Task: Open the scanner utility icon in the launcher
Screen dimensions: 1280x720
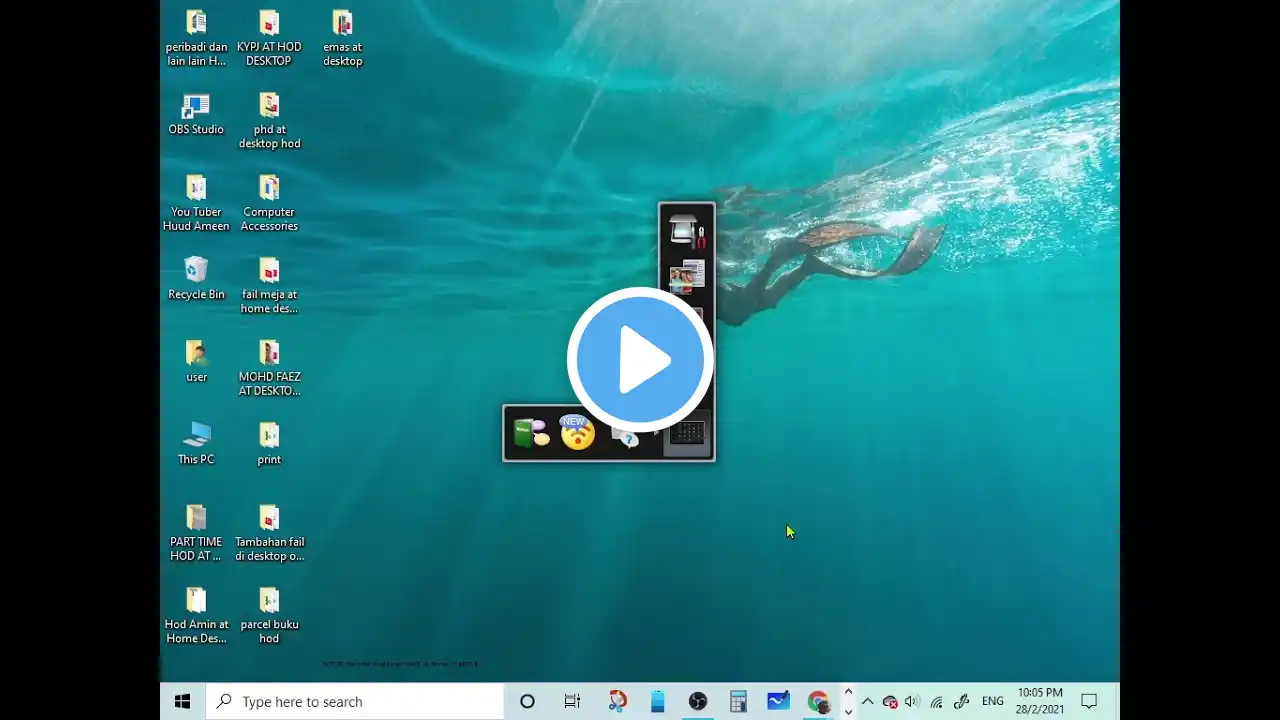Action: tap(687, 231)
